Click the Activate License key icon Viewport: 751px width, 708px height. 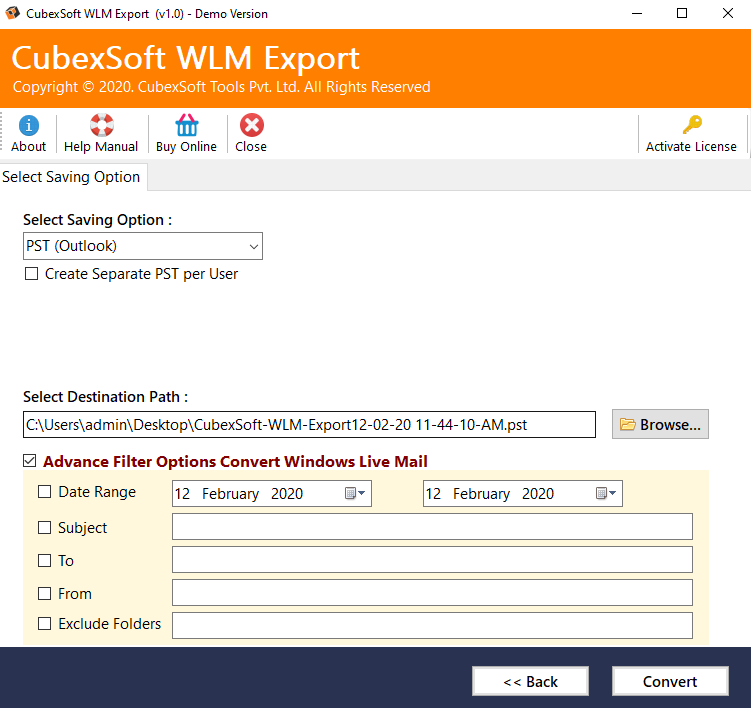point(691,126)
